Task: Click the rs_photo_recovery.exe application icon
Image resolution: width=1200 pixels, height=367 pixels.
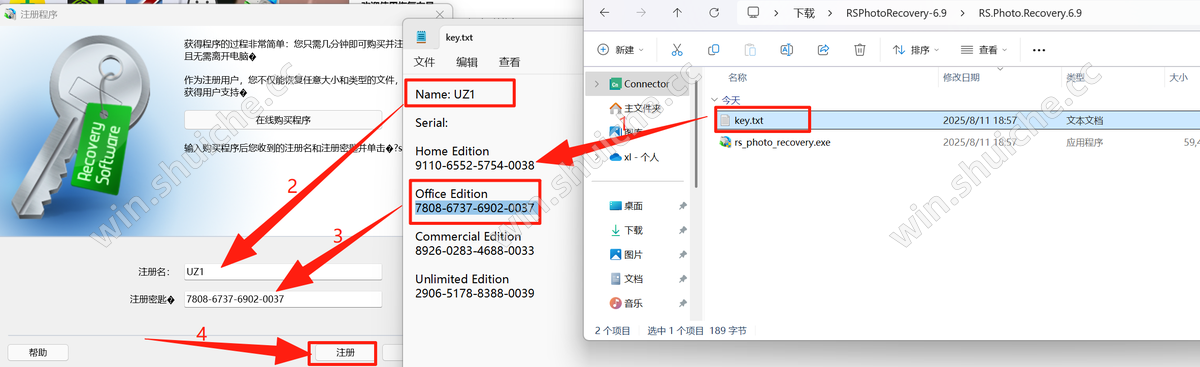Action: click(x=725, y=142)
